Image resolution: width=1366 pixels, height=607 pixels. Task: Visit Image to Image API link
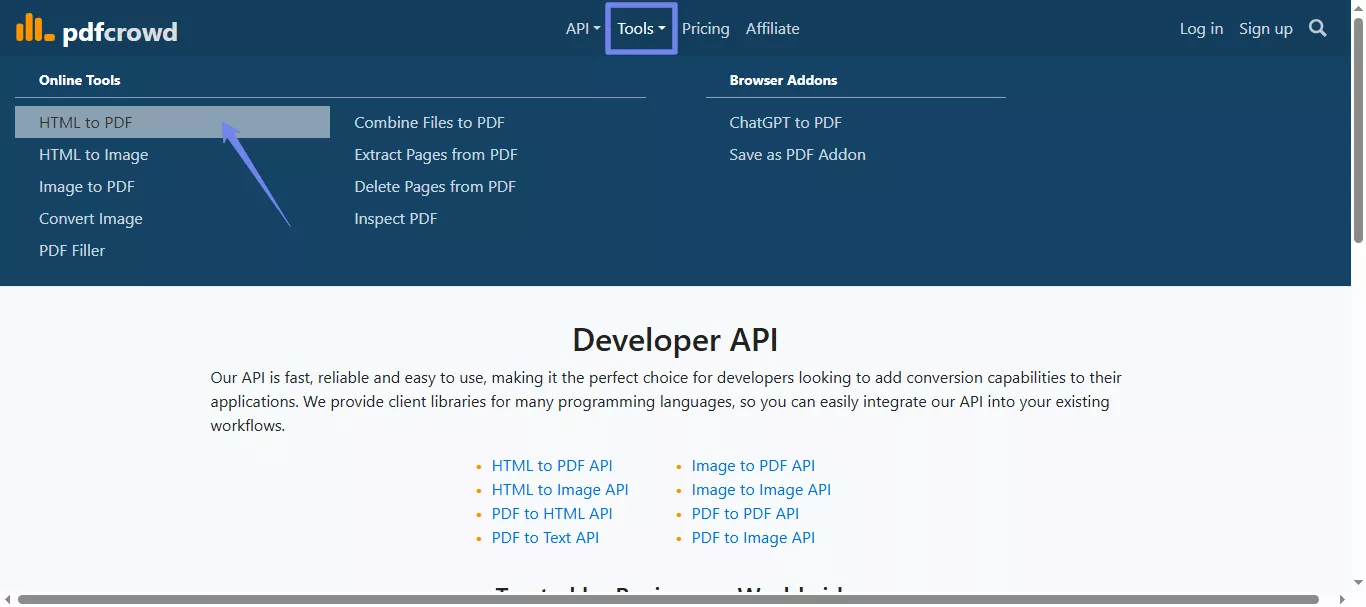(x=761, y=489)
